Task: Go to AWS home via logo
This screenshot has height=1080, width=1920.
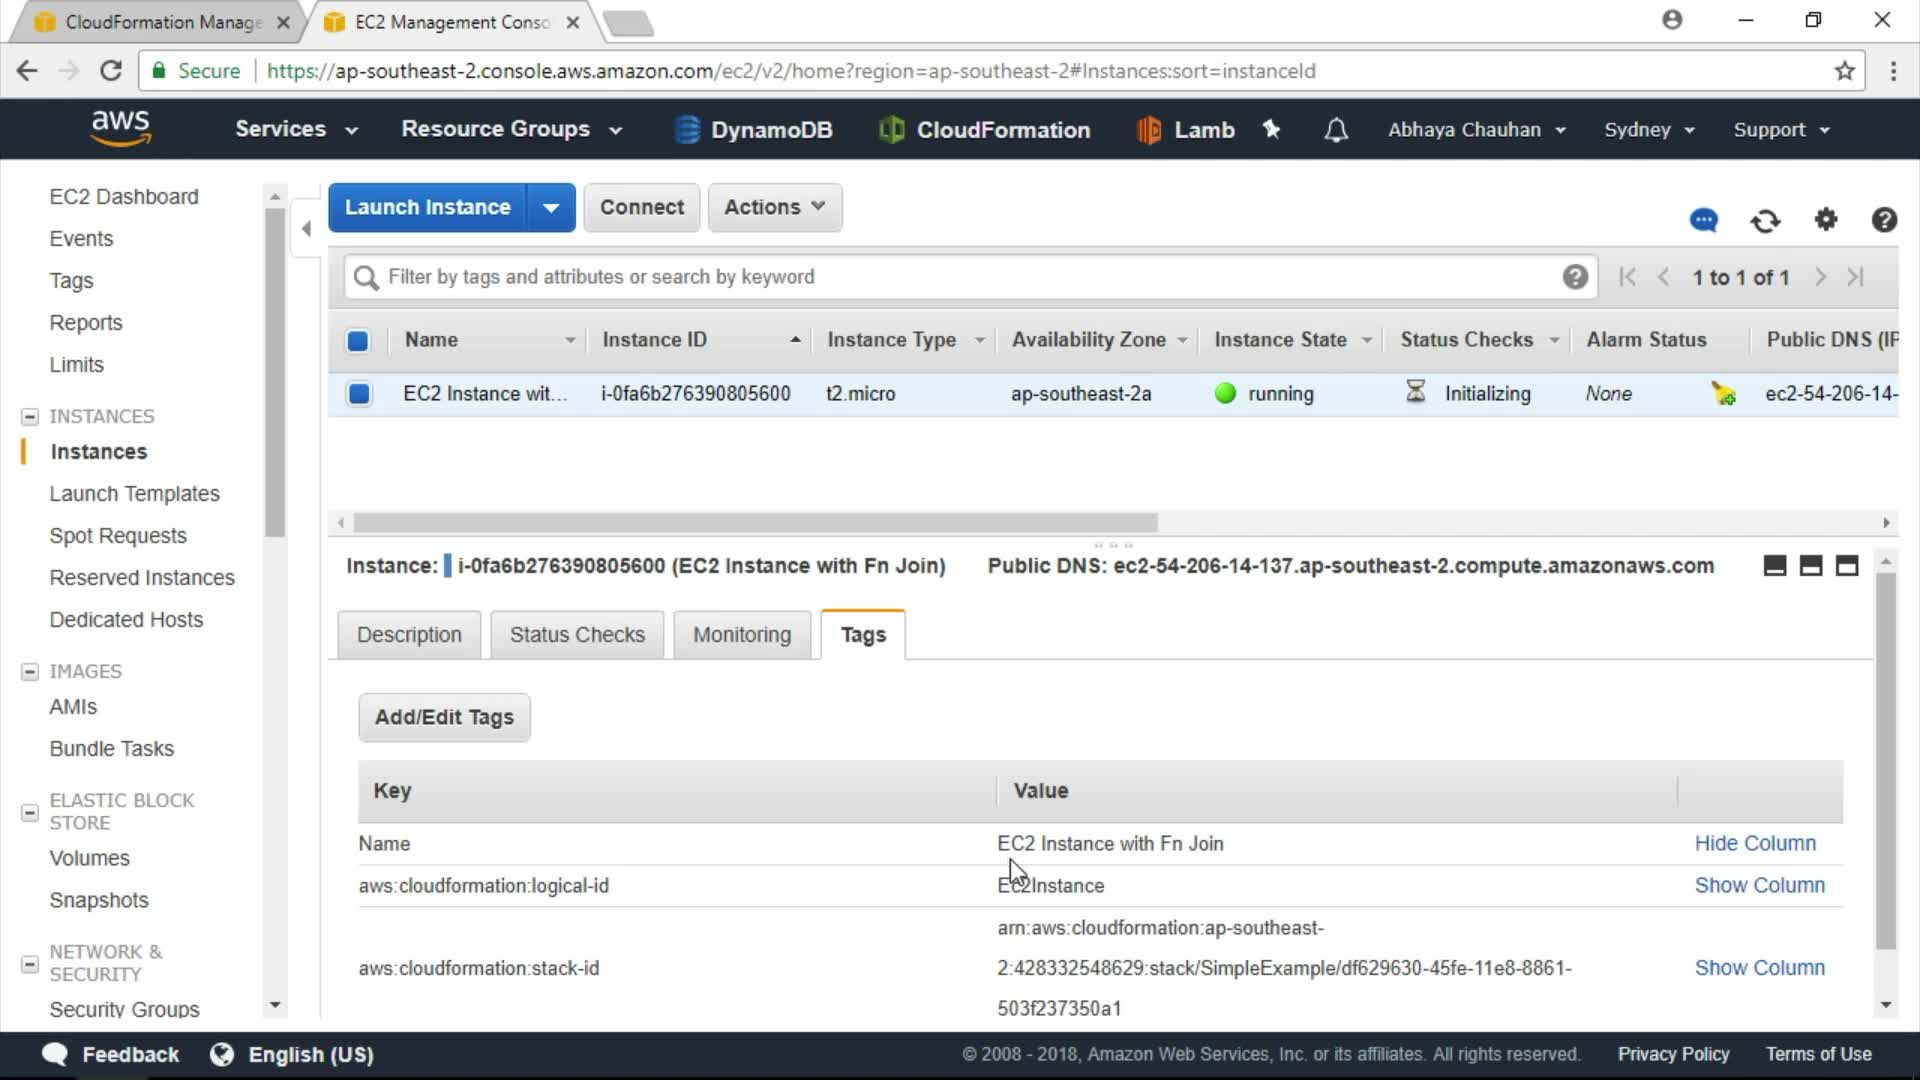Action: [121, 128]
